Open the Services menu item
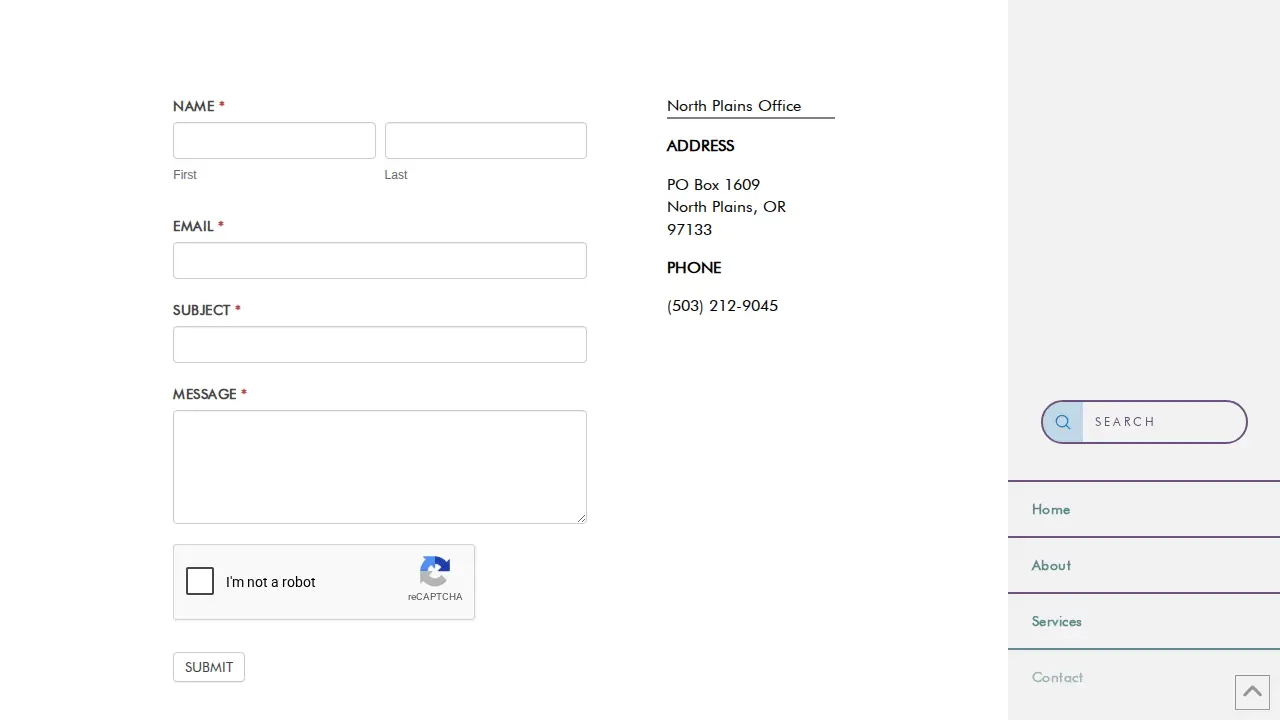 click(x=1144, y=622)
